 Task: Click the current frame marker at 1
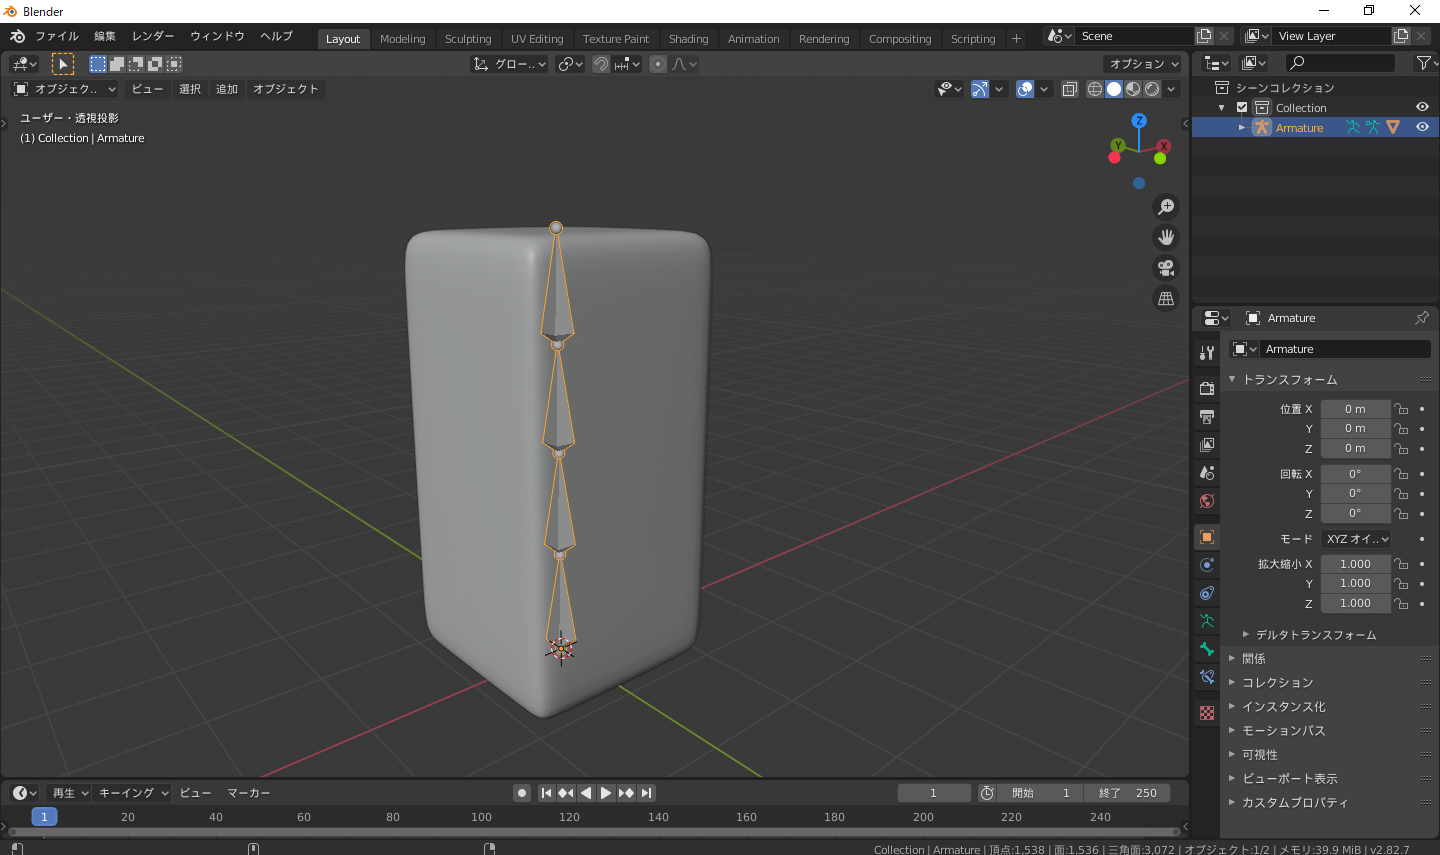click(x=44, y=817)
